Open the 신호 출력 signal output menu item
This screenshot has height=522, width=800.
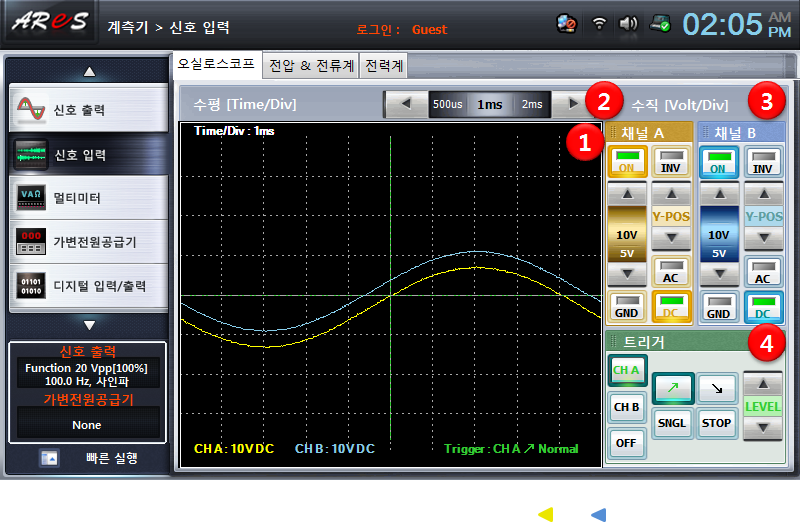89,109
